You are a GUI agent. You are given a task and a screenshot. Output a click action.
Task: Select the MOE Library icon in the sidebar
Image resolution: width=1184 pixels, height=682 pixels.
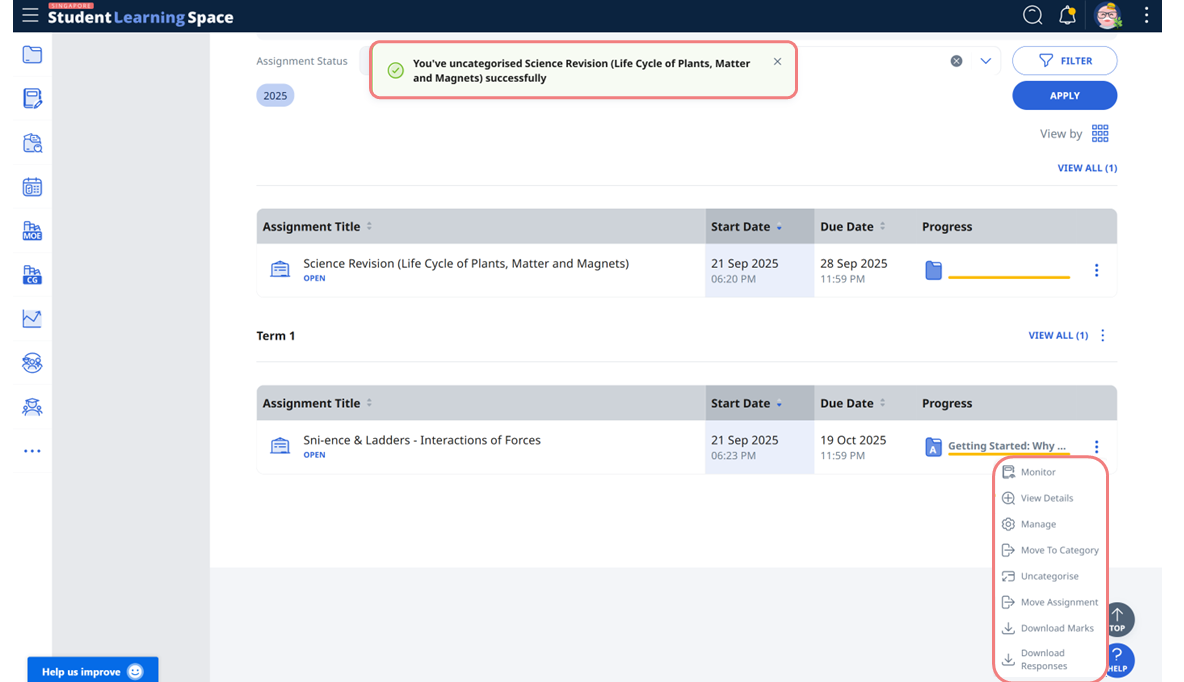31,231
